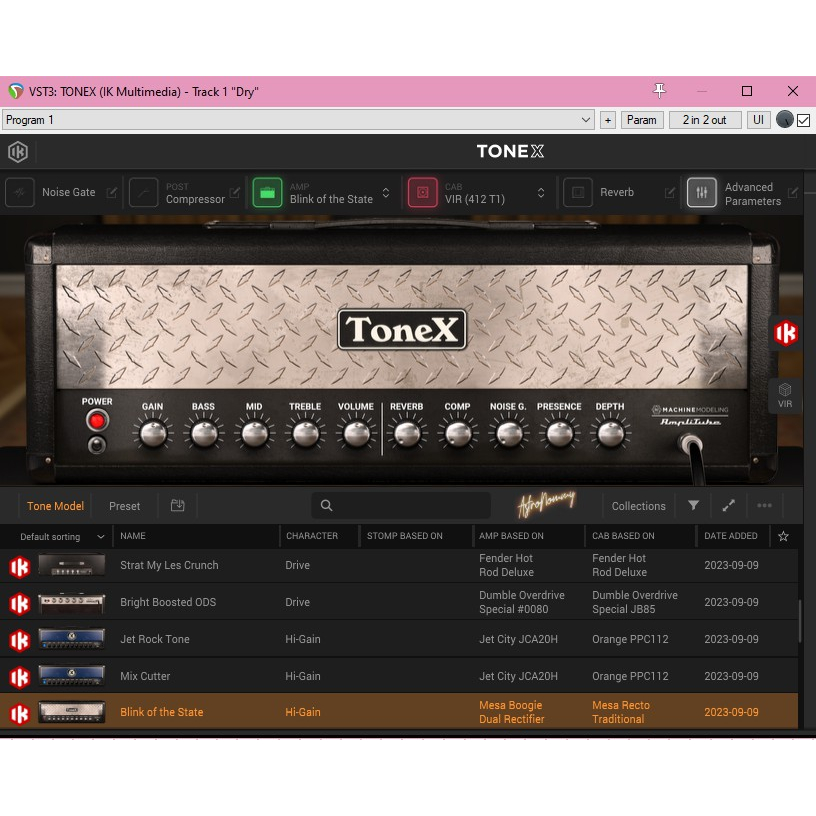Toggle the Noise Gate module on
The height and width of the screenshot is (816, 816).
(x=20, y=193)
